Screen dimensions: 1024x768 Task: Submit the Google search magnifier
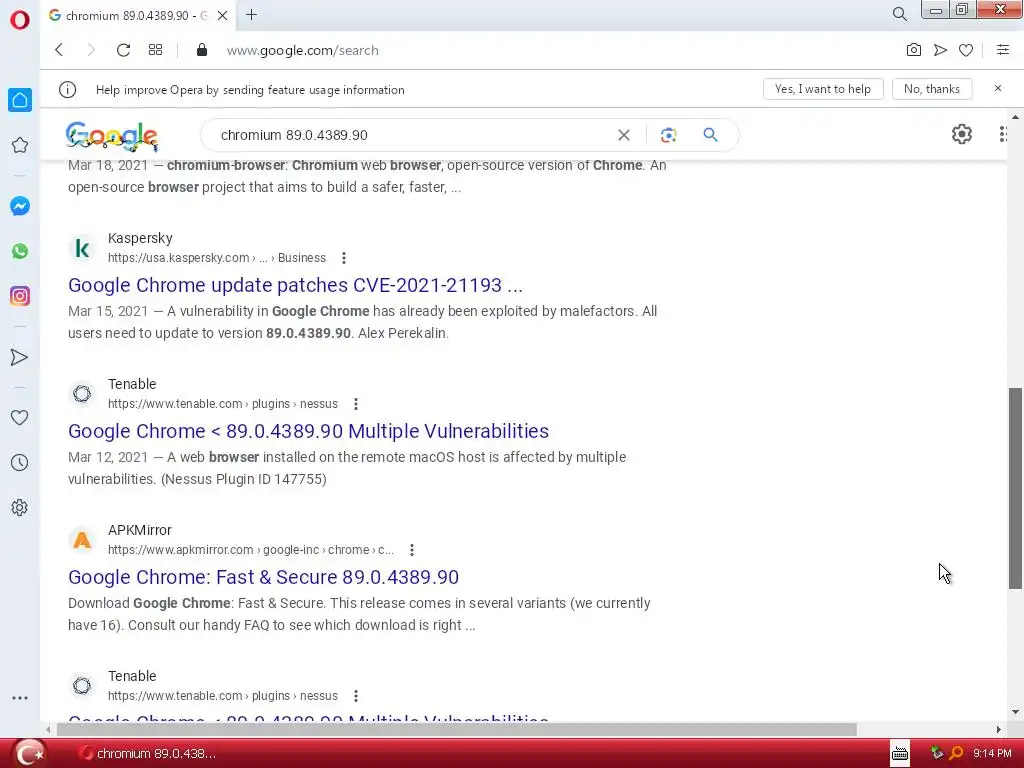click(711, 135)
